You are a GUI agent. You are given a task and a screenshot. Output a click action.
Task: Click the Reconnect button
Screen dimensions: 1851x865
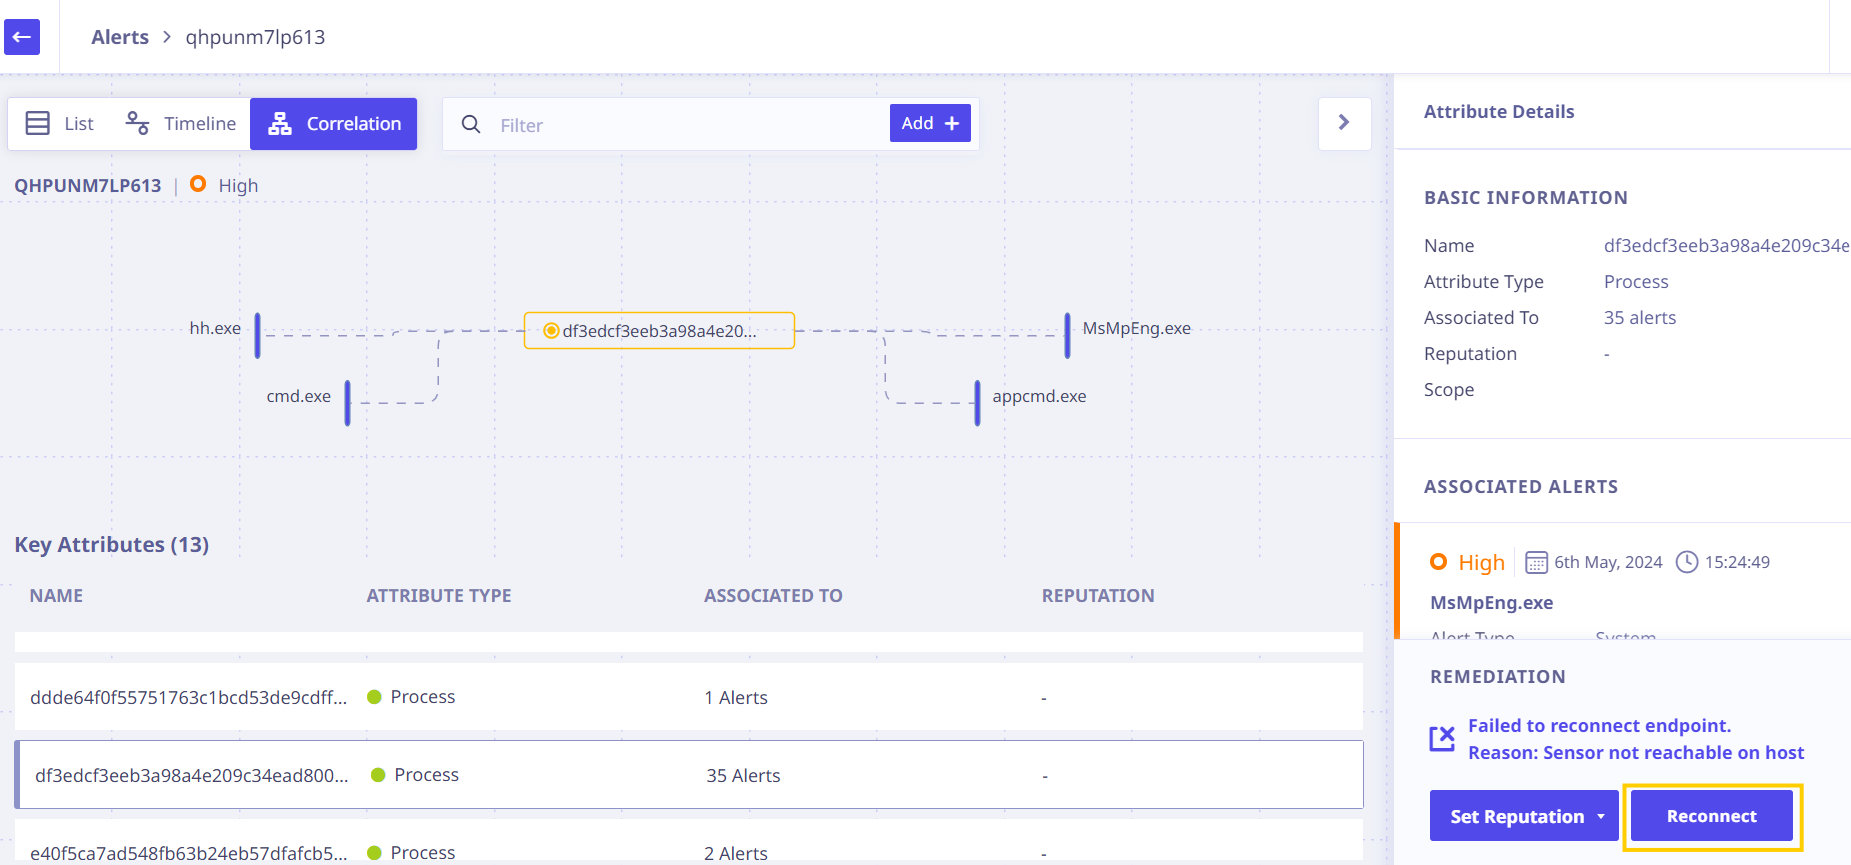click(1712, 816)
